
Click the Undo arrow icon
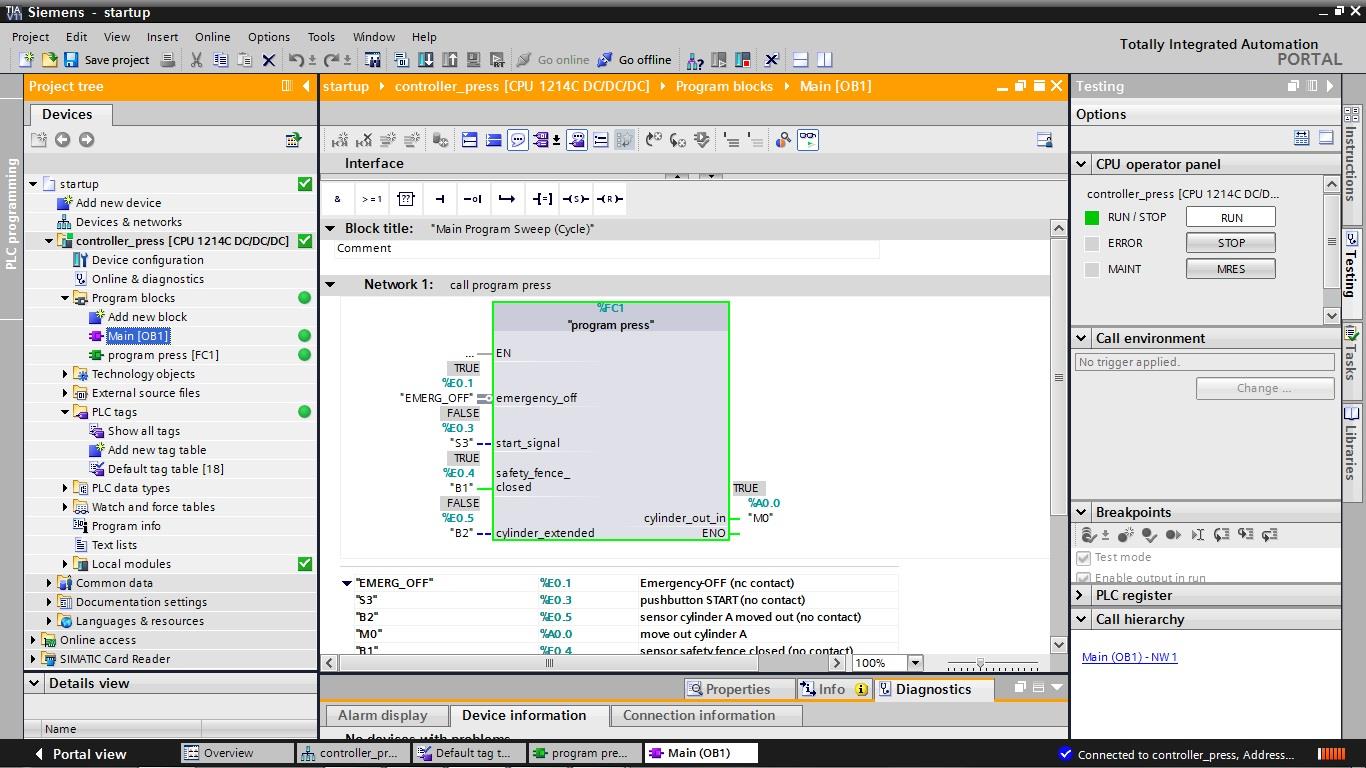[x=296, y=60]
